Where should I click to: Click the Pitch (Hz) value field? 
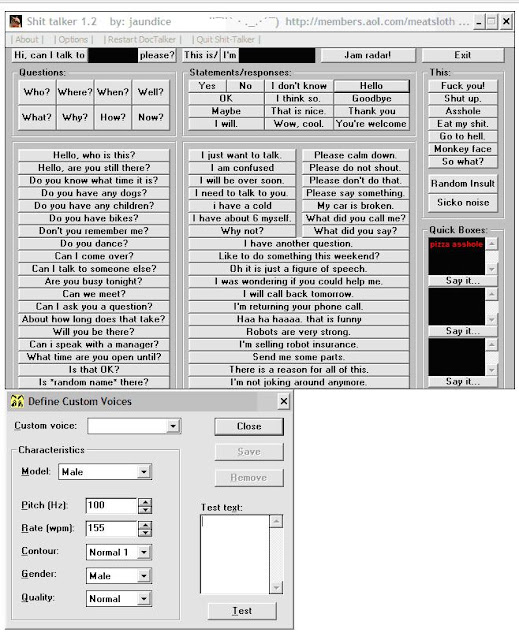(x=111, y=506)
